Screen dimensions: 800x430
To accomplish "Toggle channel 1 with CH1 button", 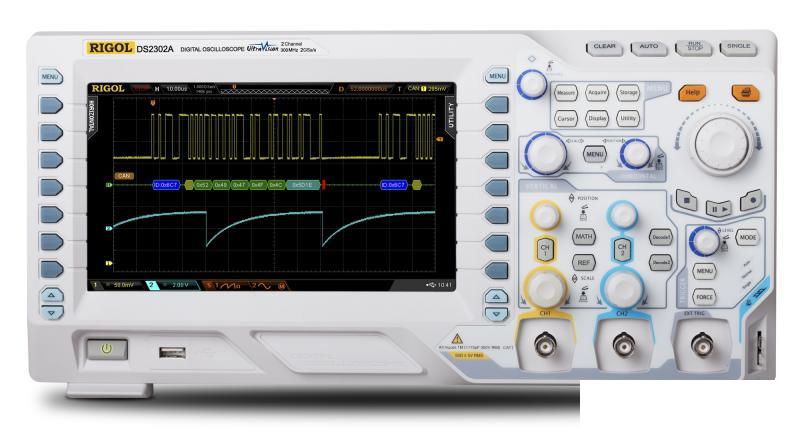I will (546, 251).
